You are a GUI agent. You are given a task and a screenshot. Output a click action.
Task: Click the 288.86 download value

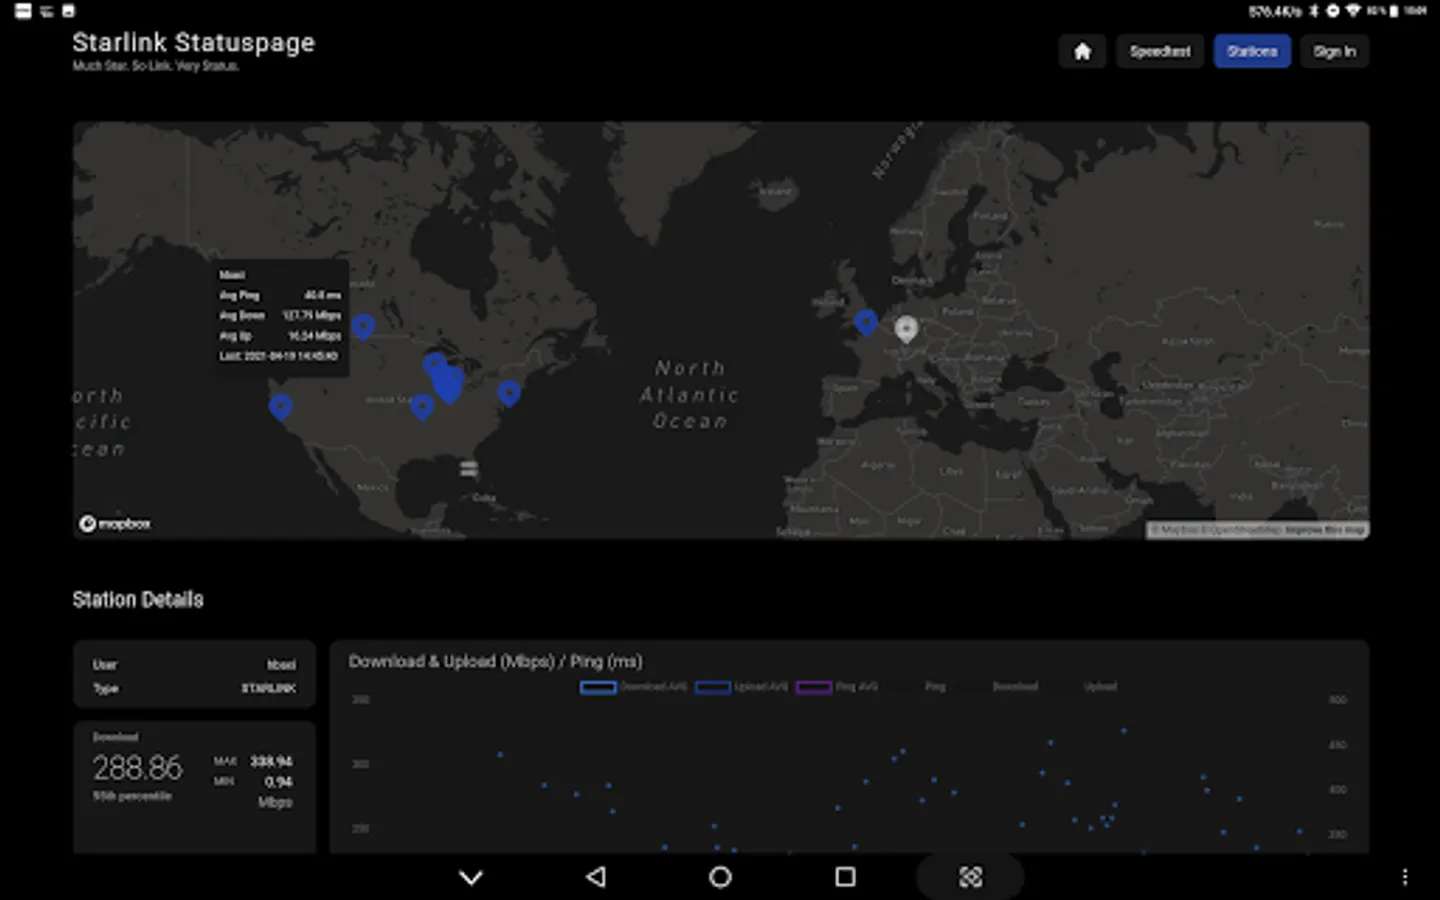tap(138, 768)
